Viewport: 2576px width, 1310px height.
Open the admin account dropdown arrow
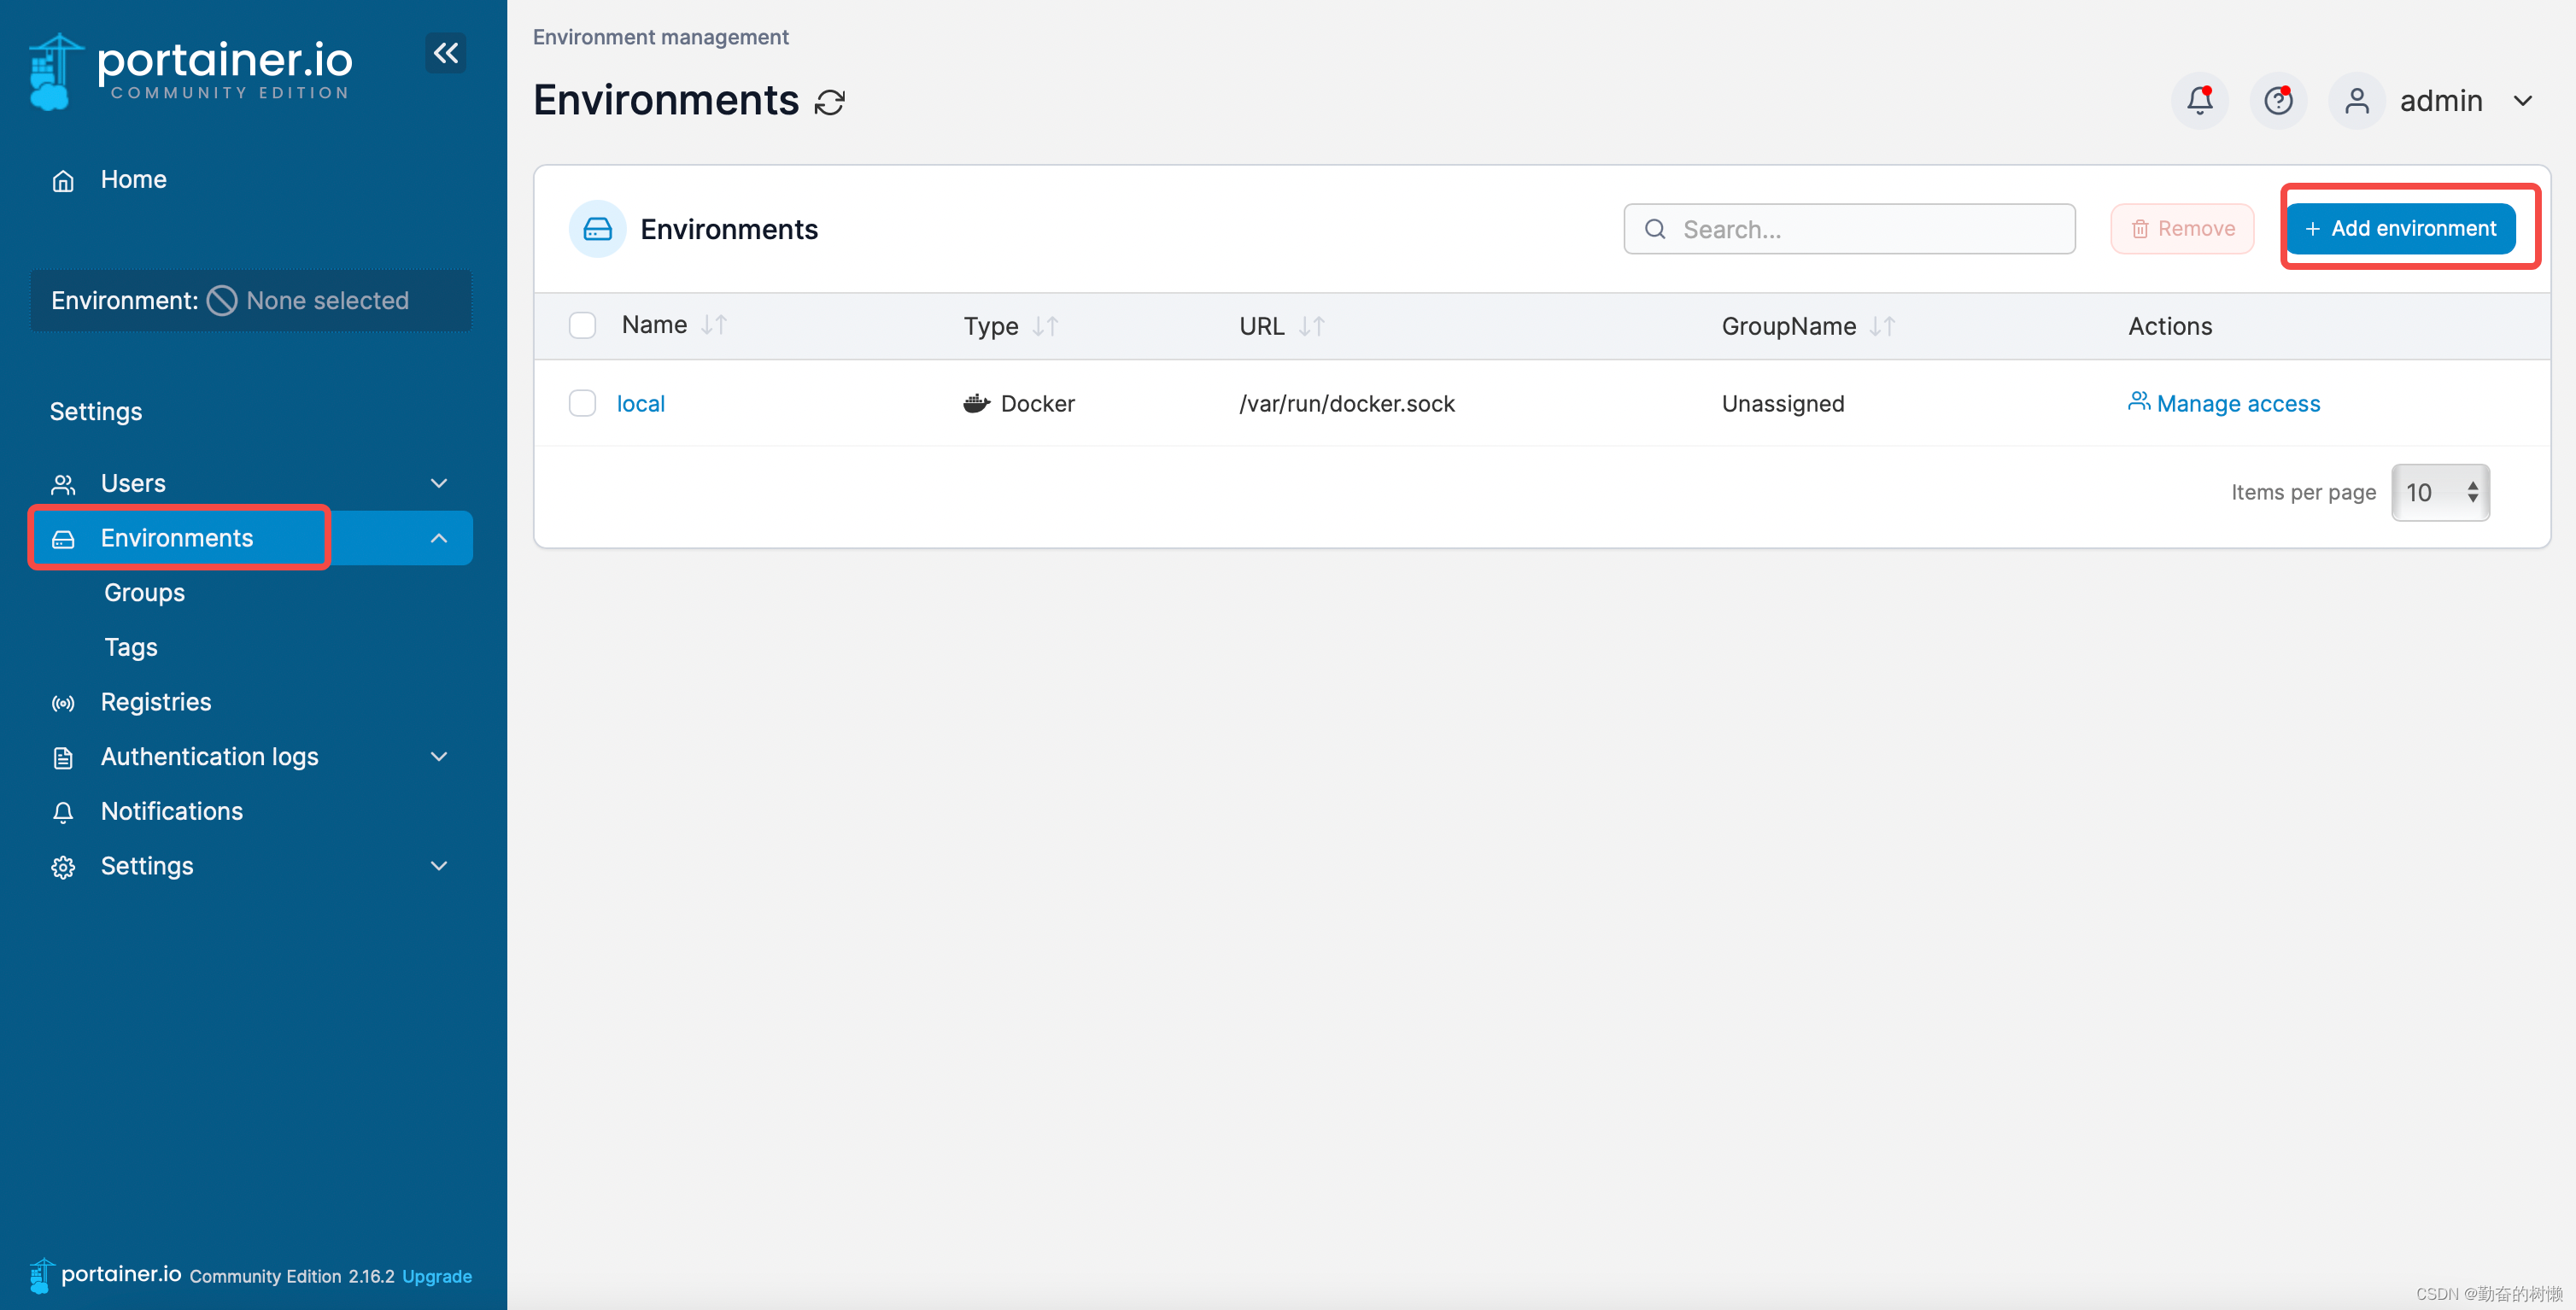tap(2523, 101)
